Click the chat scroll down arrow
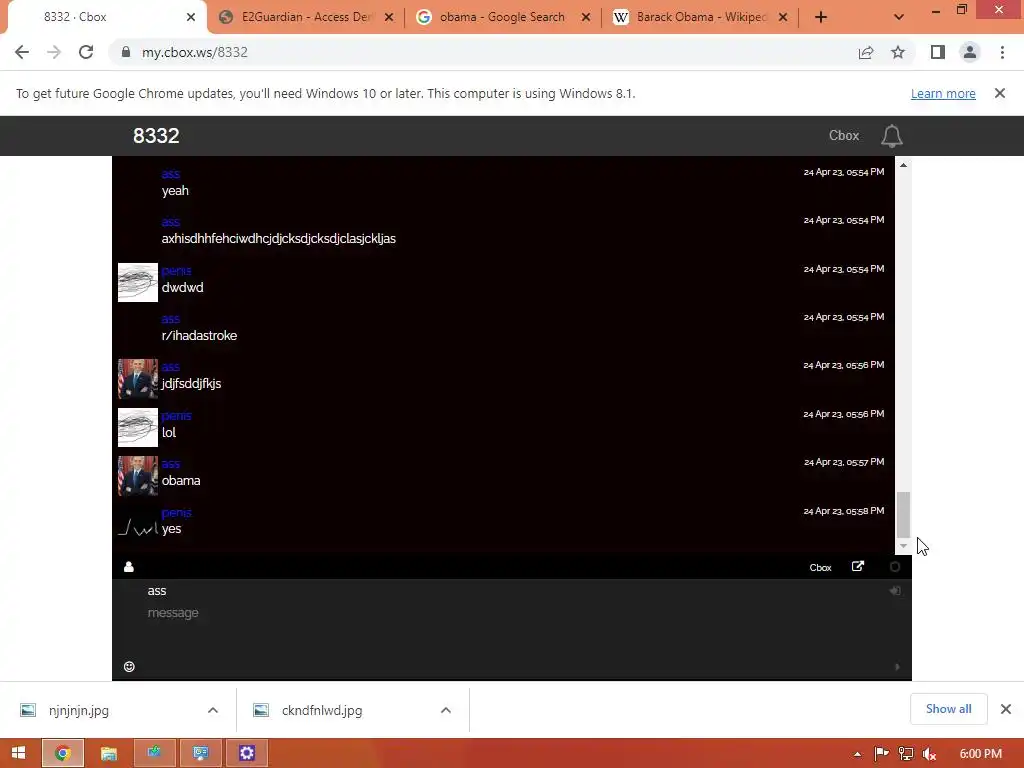 [903, 545]
